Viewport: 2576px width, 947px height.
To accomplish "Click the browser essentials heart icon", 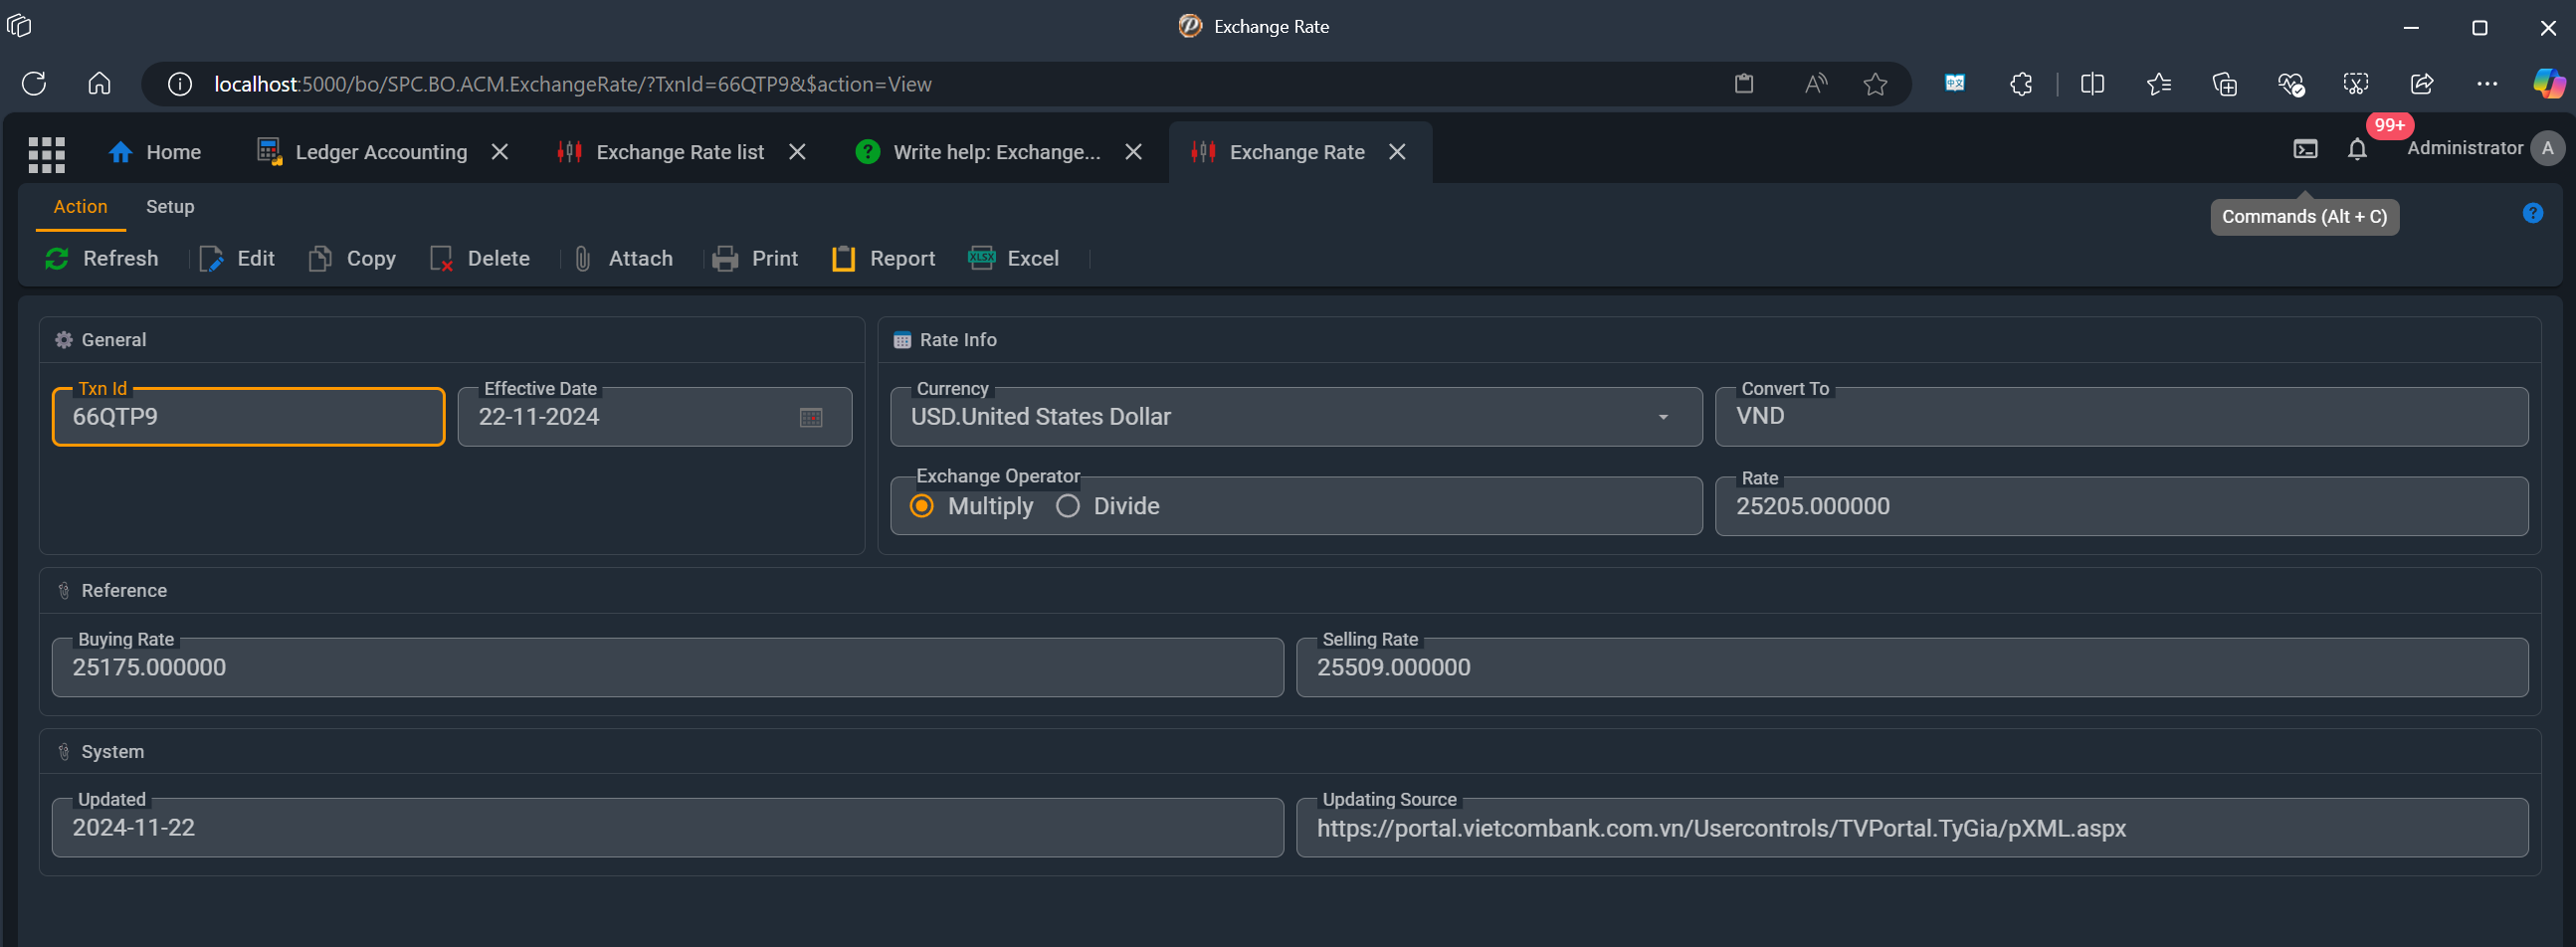I will click(2290, 84).
